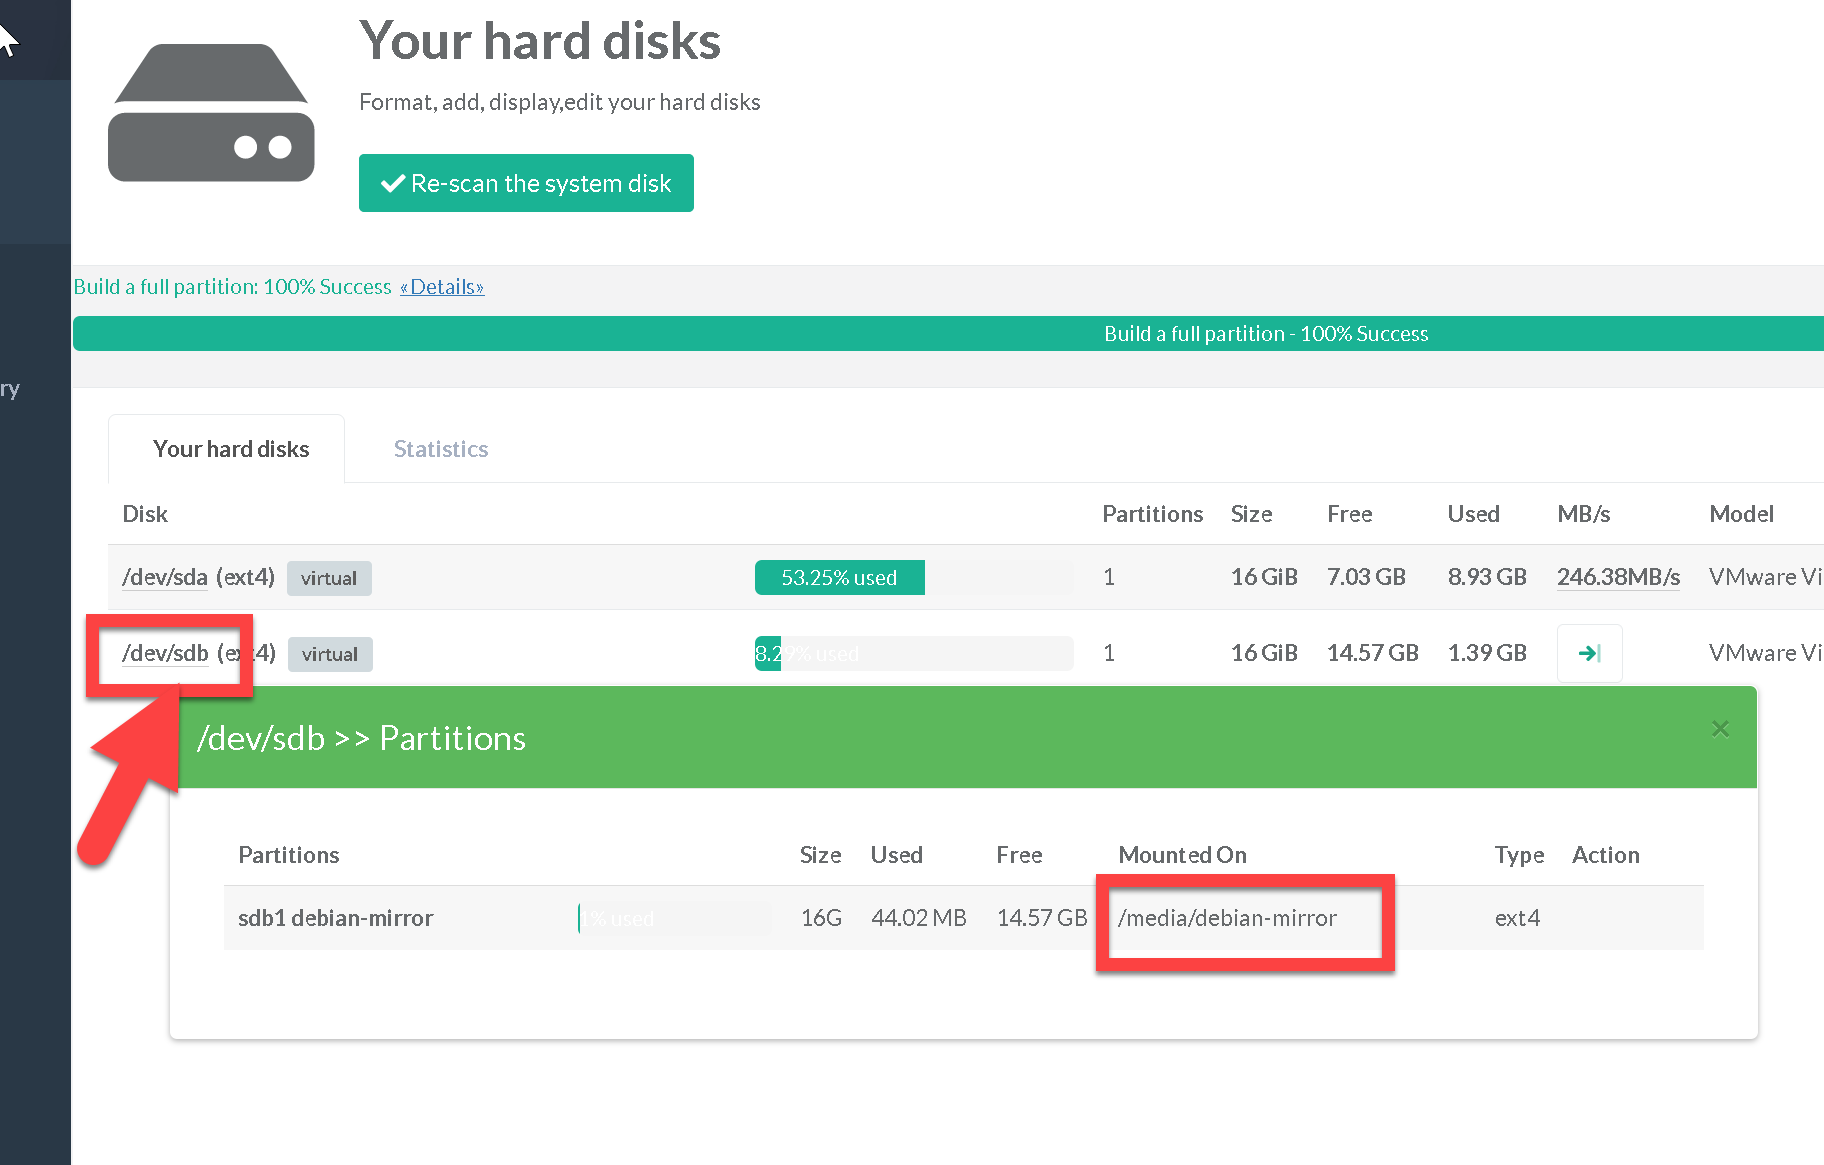Click the checkmark icon on Re-scan button
Screen dimensions: 1824x1165
pos(393,183)
